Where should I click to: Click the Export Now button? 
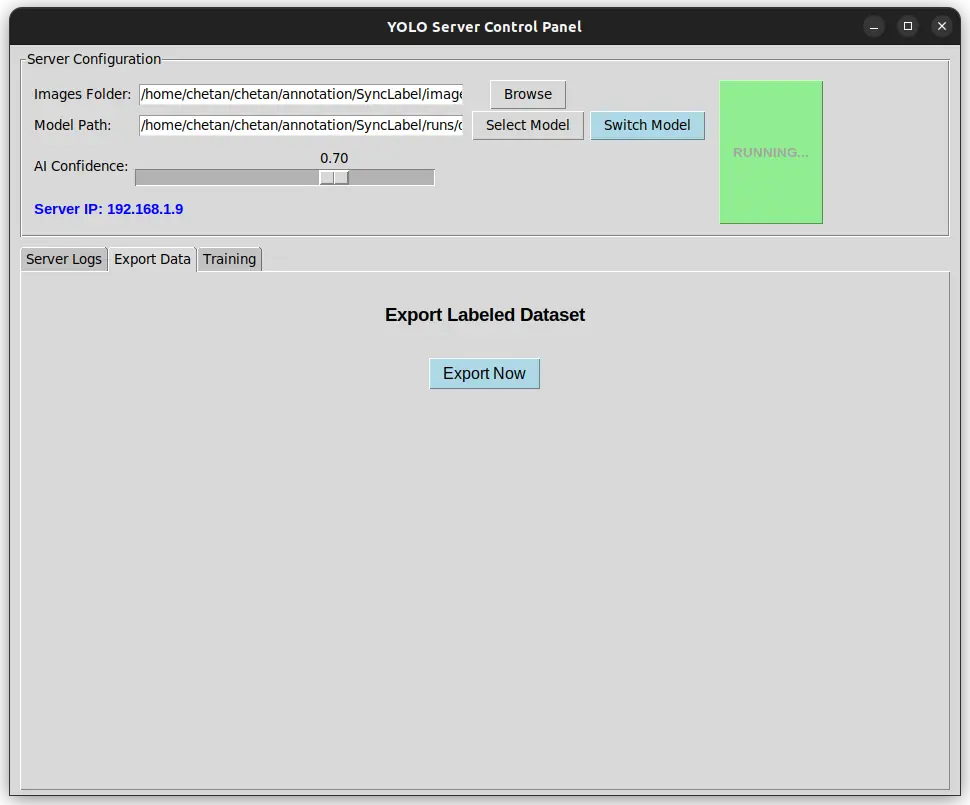(x=484, y=373)
